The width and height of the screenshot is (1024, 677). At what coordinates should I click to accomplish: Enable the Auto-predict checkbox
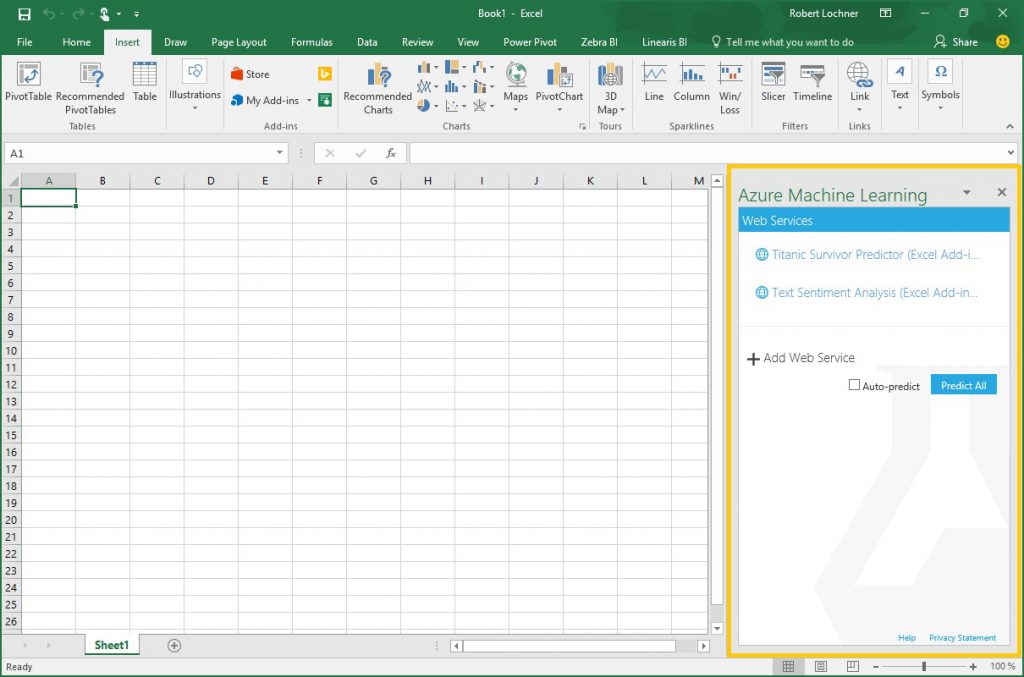tap(855, 384)
